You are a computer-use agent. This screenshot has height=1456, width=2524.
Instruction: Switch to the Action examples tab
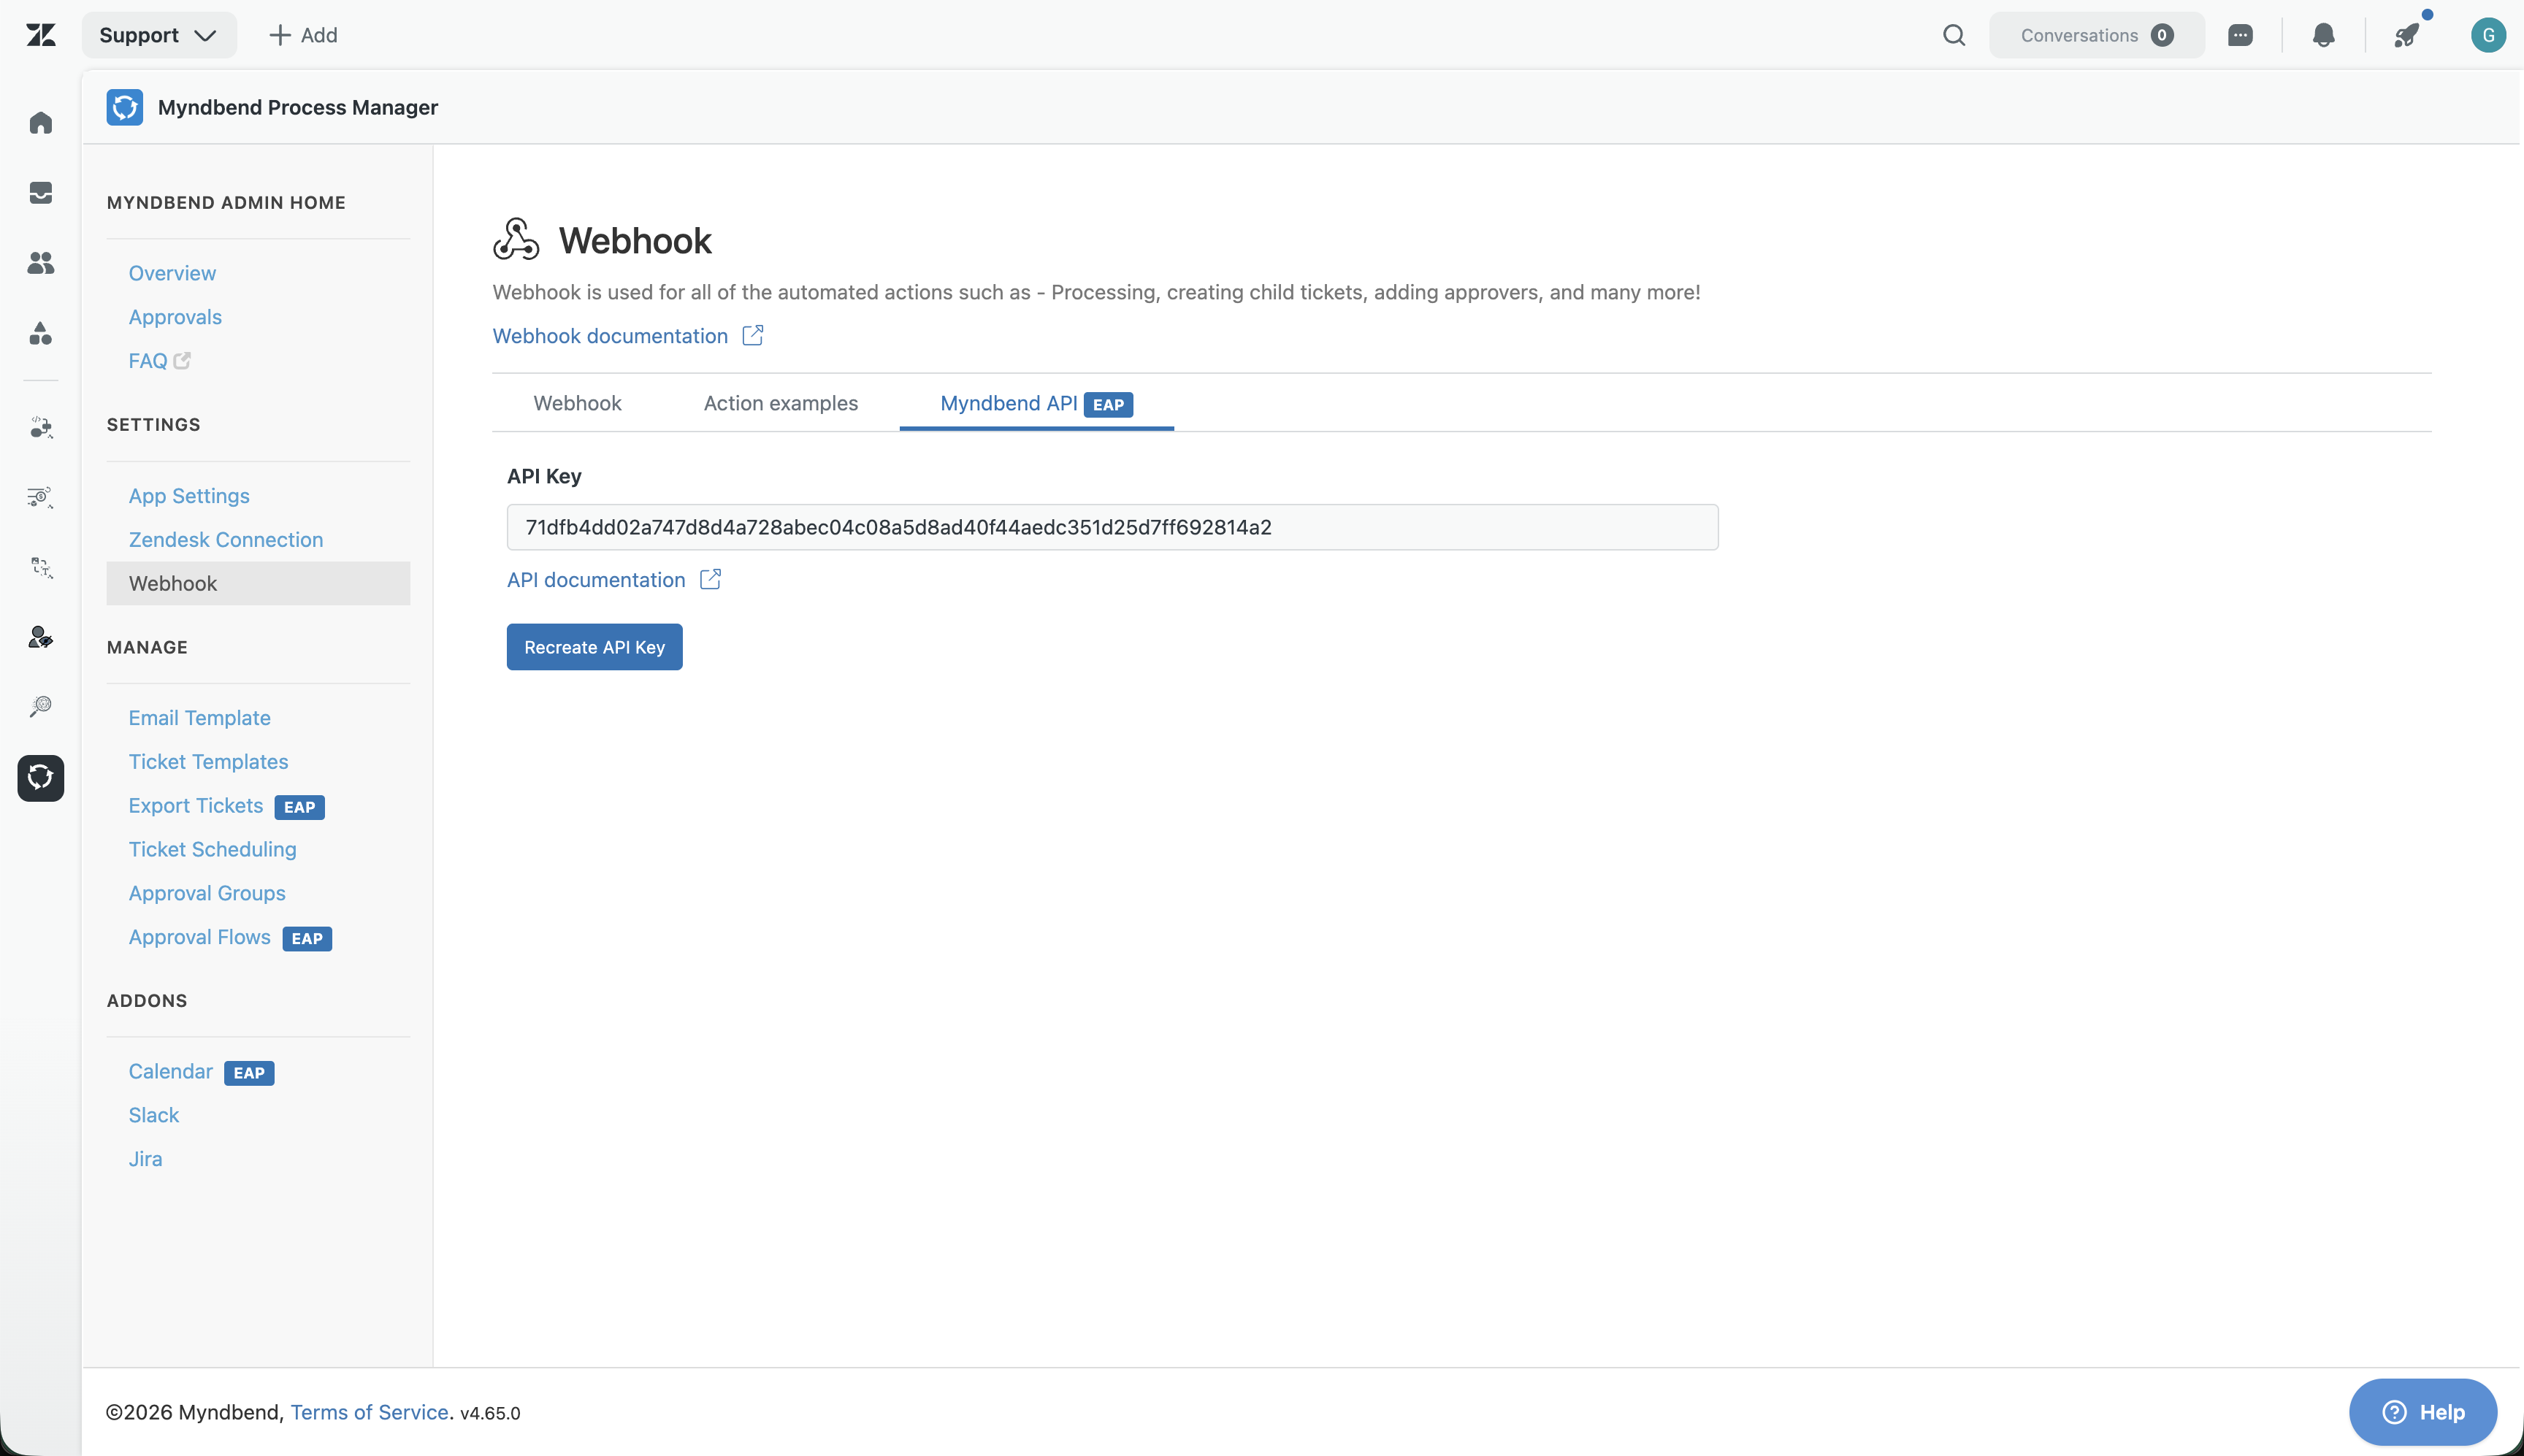click(781, 403)
